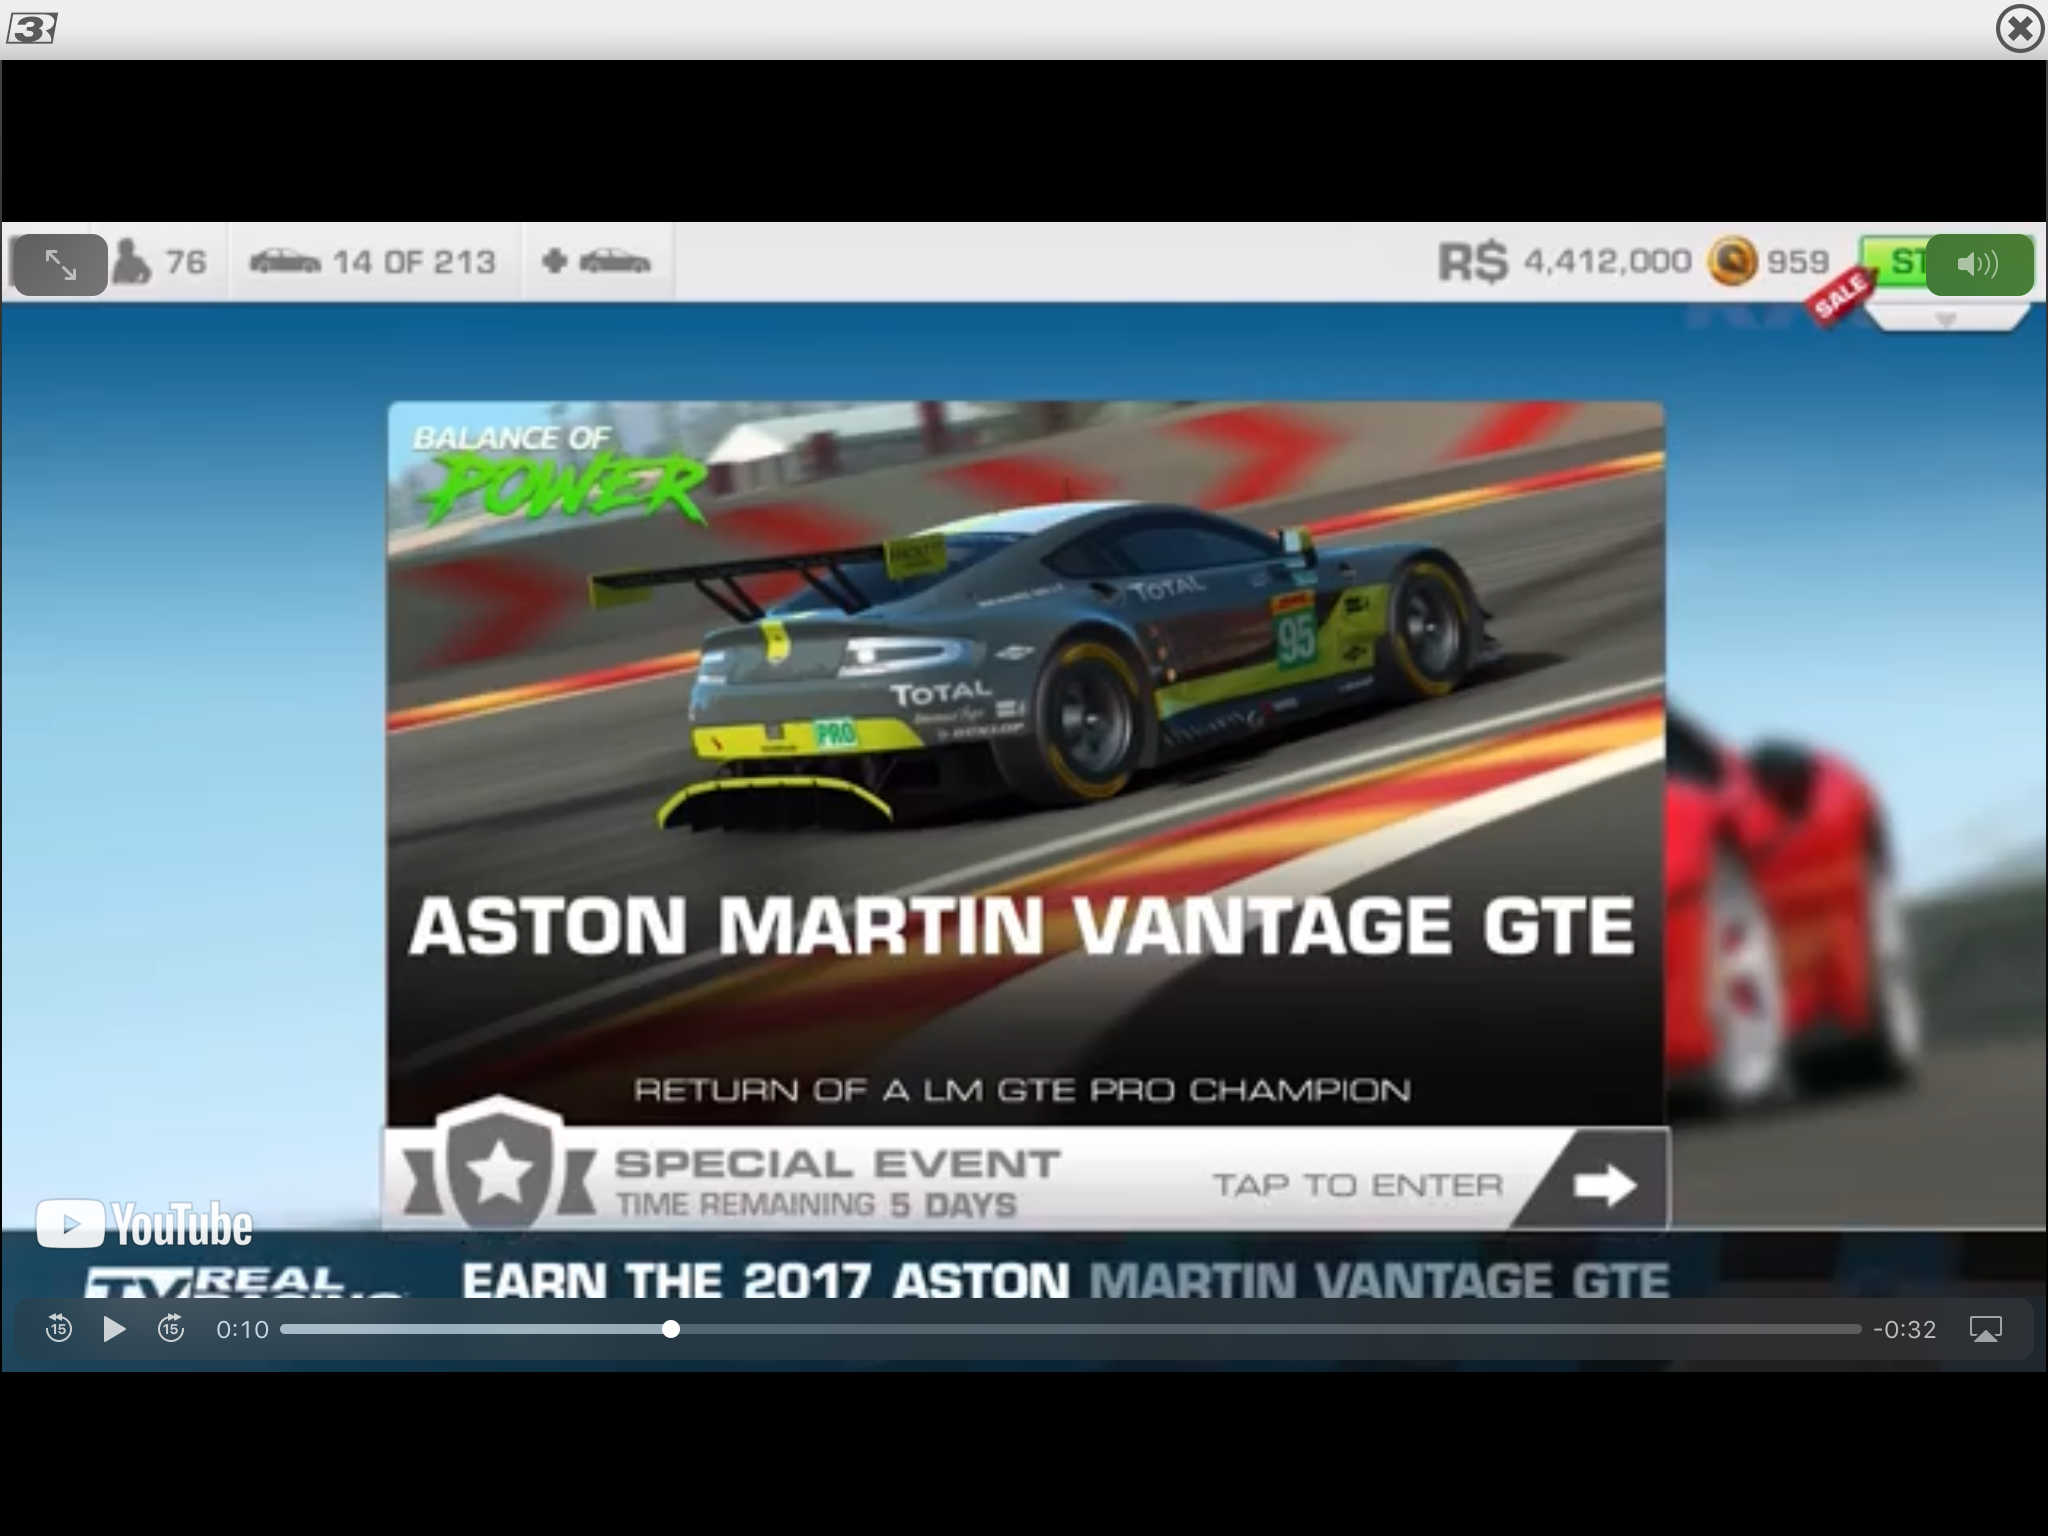Screen dimensions: 2048x1536
Task: Tap the add car plus icon
Action: (x=596, y=262)
